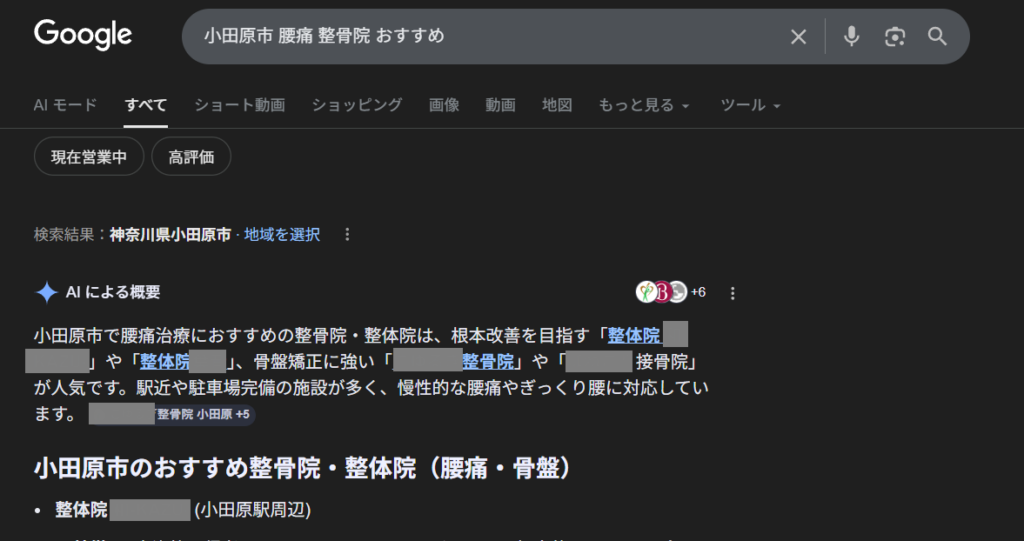Open location three-dot options menu
The image size is (1024, 541).
[347, 234]
